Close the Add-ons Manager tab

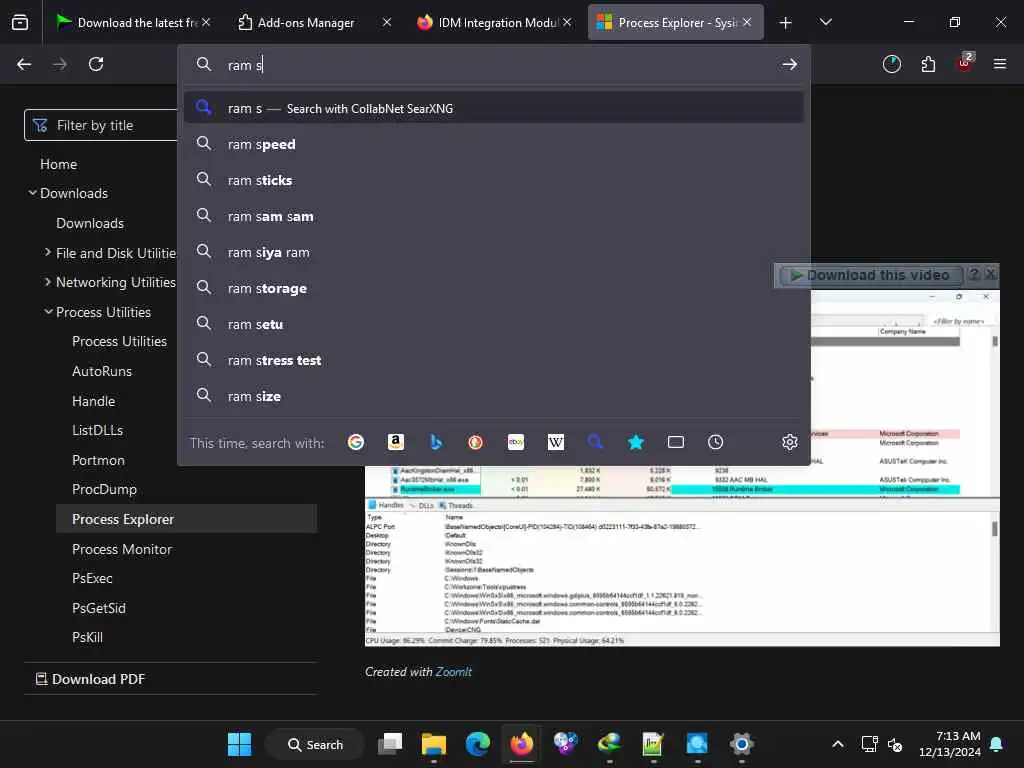coord(387,22)
